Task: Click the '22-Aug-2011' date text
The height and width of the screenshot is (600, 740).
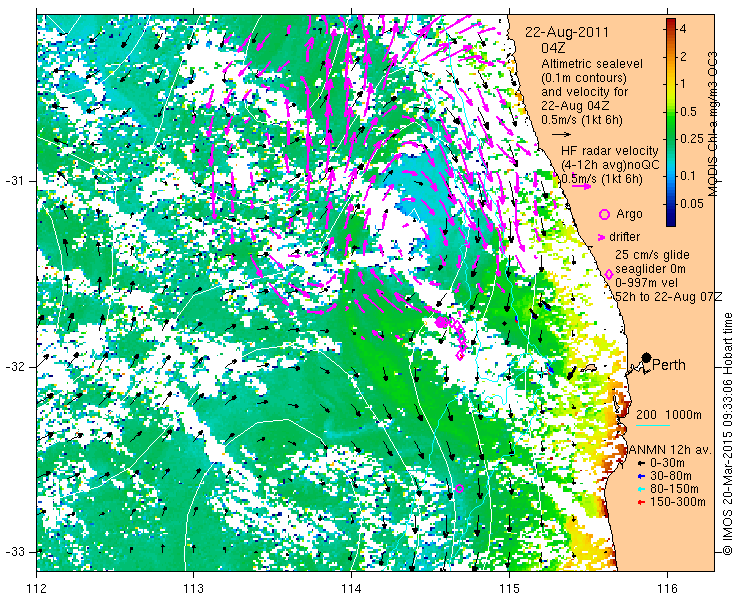Action: point(567,33)
